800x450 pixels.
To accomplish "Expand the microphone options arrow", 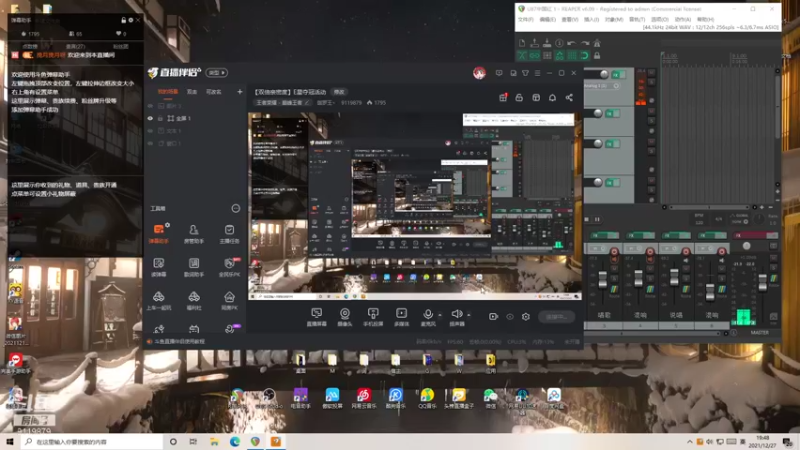I will point(439,315).
